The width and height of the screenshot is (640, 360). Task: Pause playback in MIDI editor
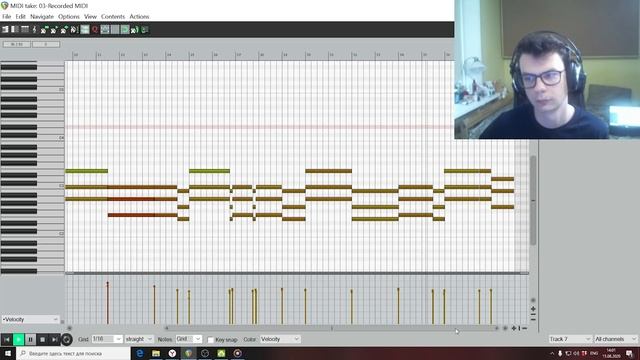(30, 339)
